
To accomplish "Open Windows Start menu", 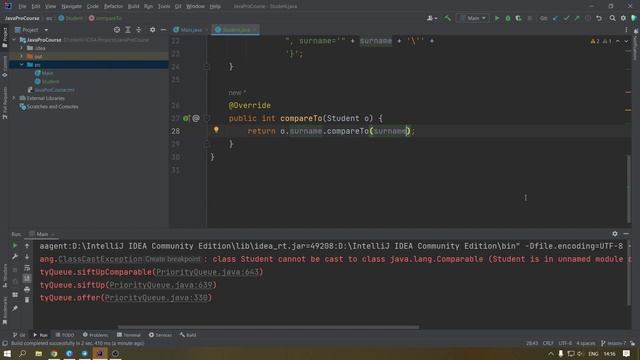I will pyautogui.click(x=7, y=353).
